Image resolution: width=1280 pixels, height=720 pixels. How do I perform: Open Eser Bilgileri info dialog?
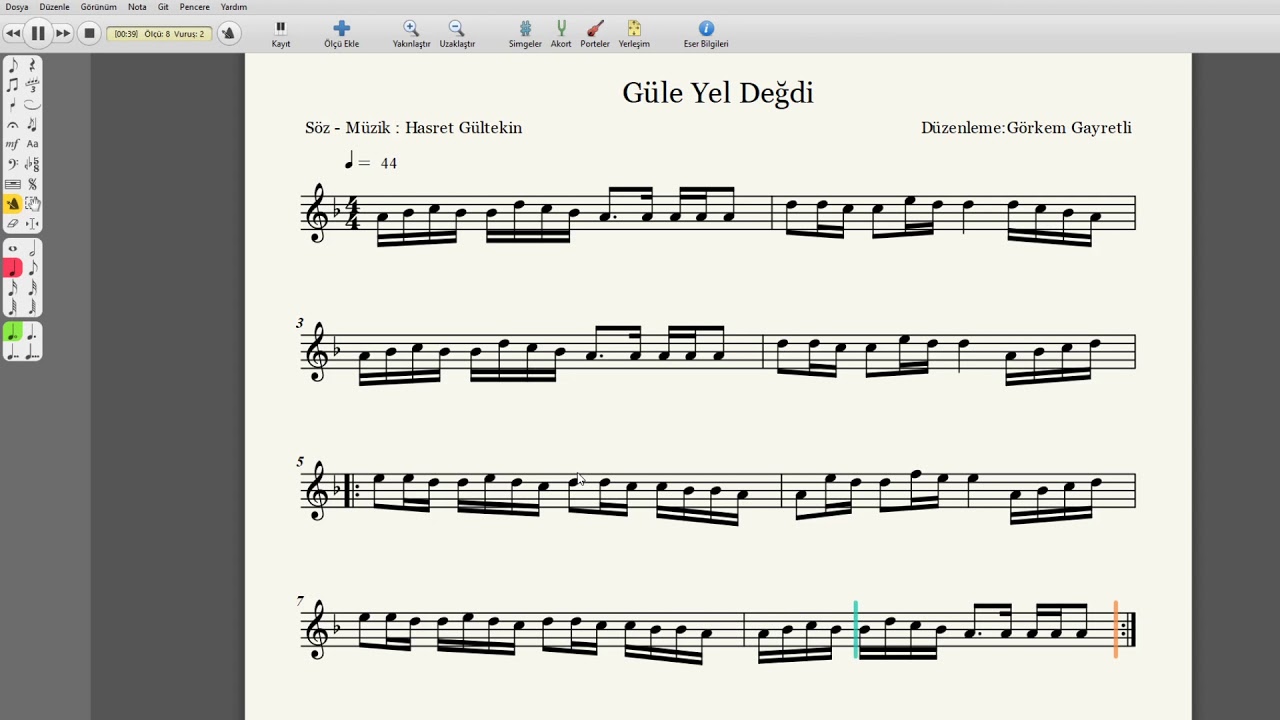point(706,34)
